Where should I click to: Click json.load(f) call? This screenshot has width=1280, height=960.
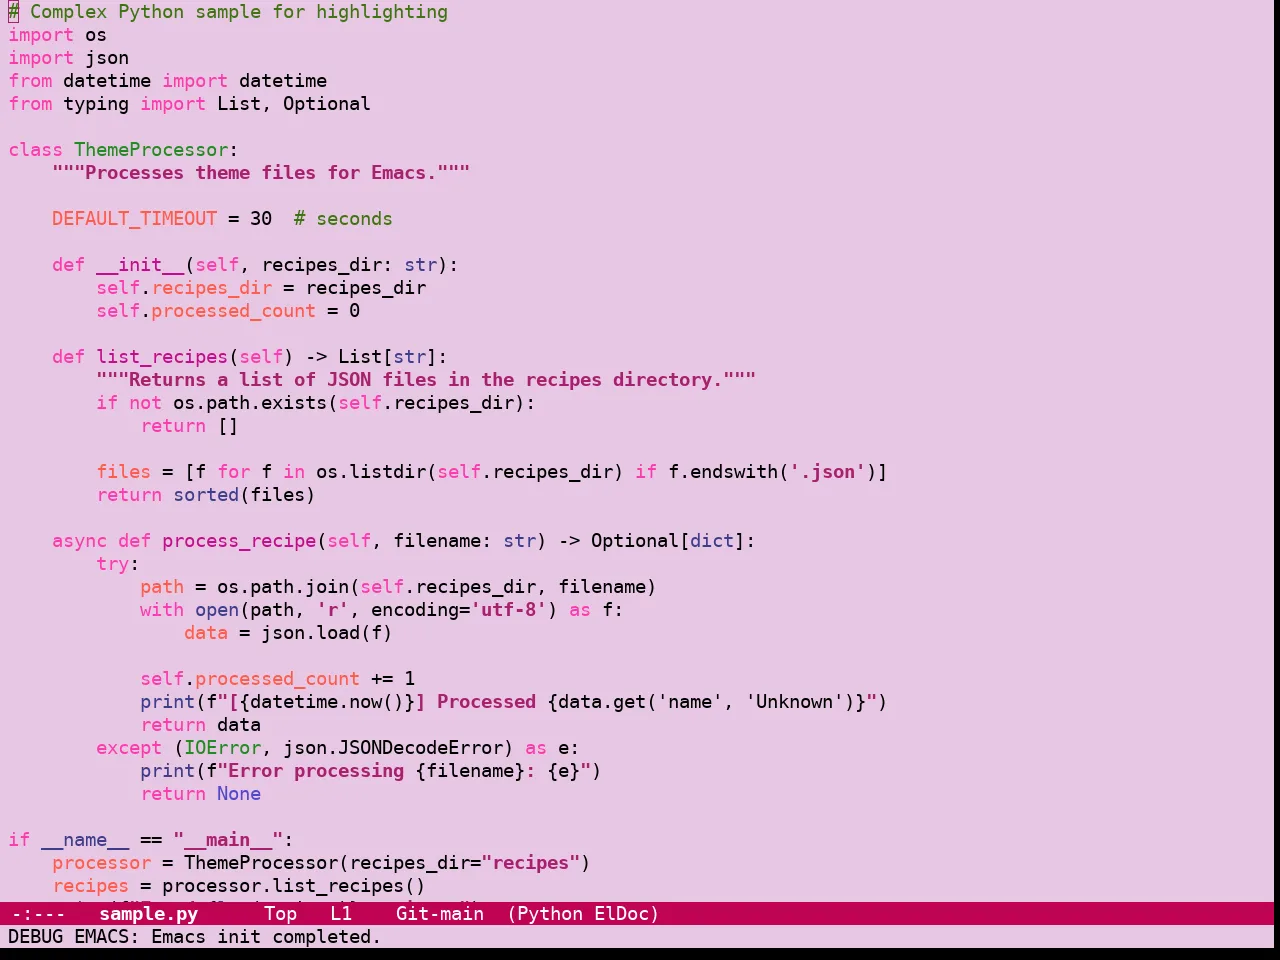(x=327, y=633)
